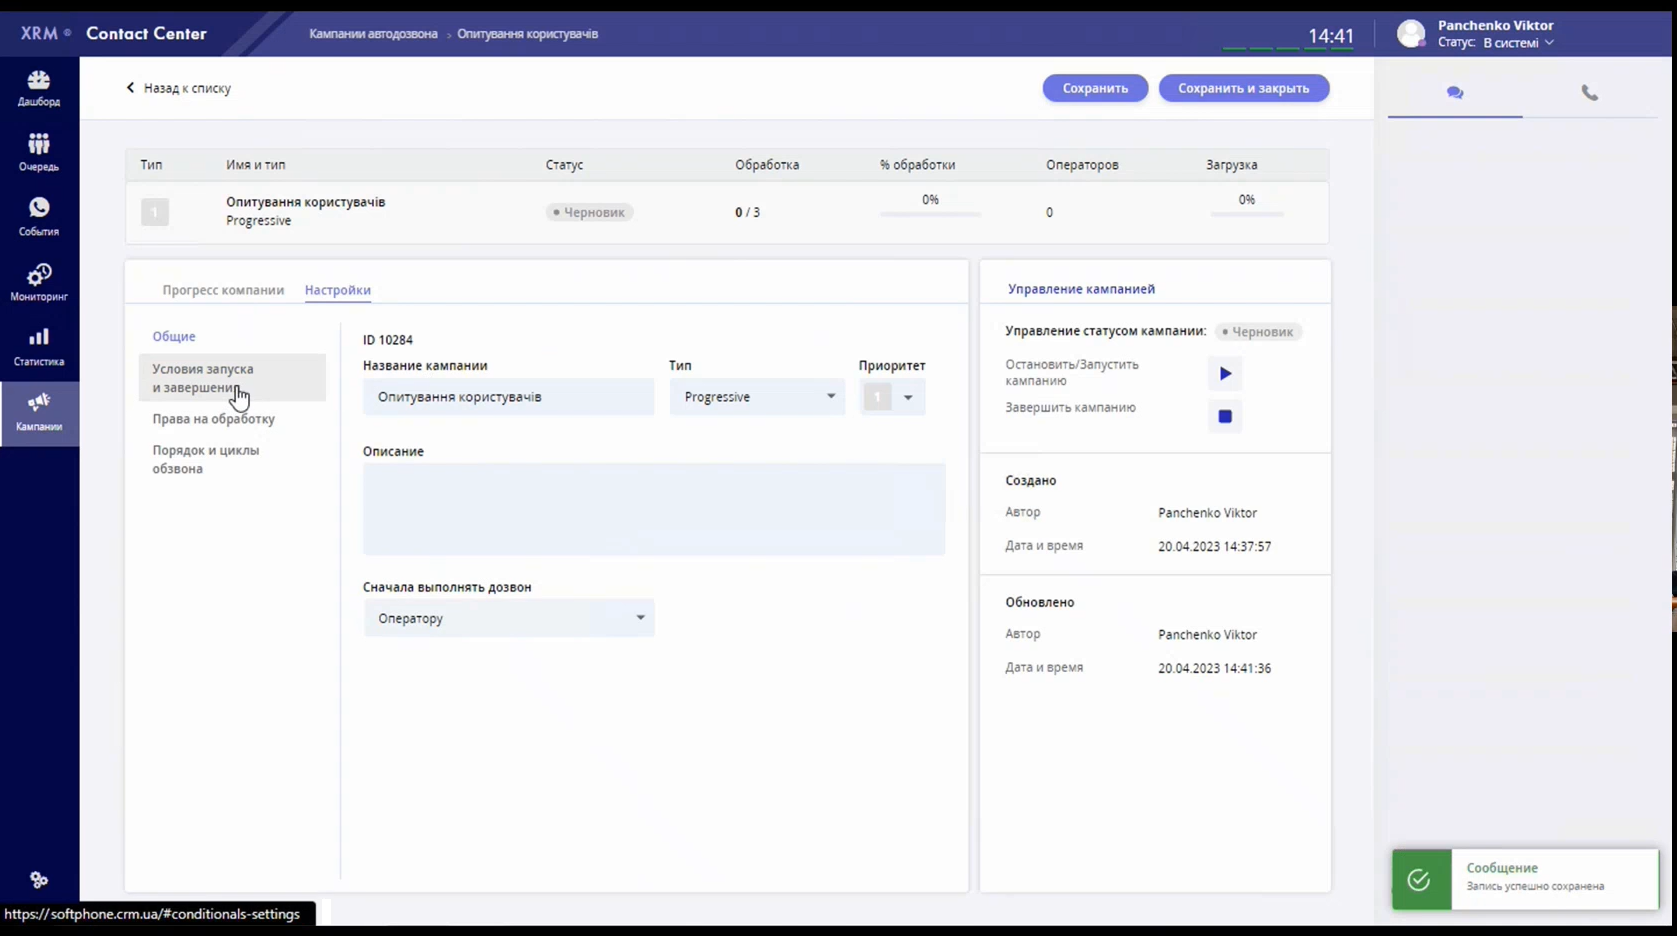Click the back arrow near Назад к списку
Screen dimensions: 1677x936
tap(130, 88)
